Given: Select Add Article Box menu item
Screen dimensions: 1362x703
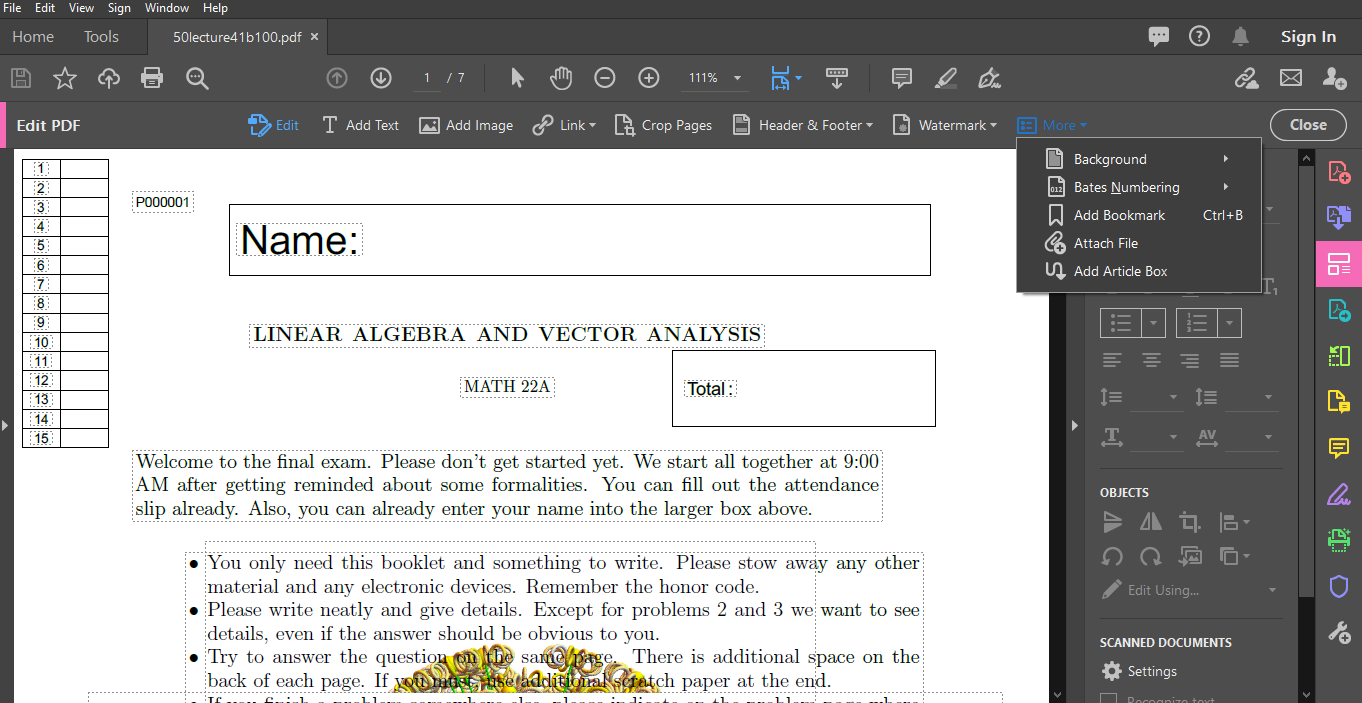Looking at the screenshot, I should tap(1139, 271).
